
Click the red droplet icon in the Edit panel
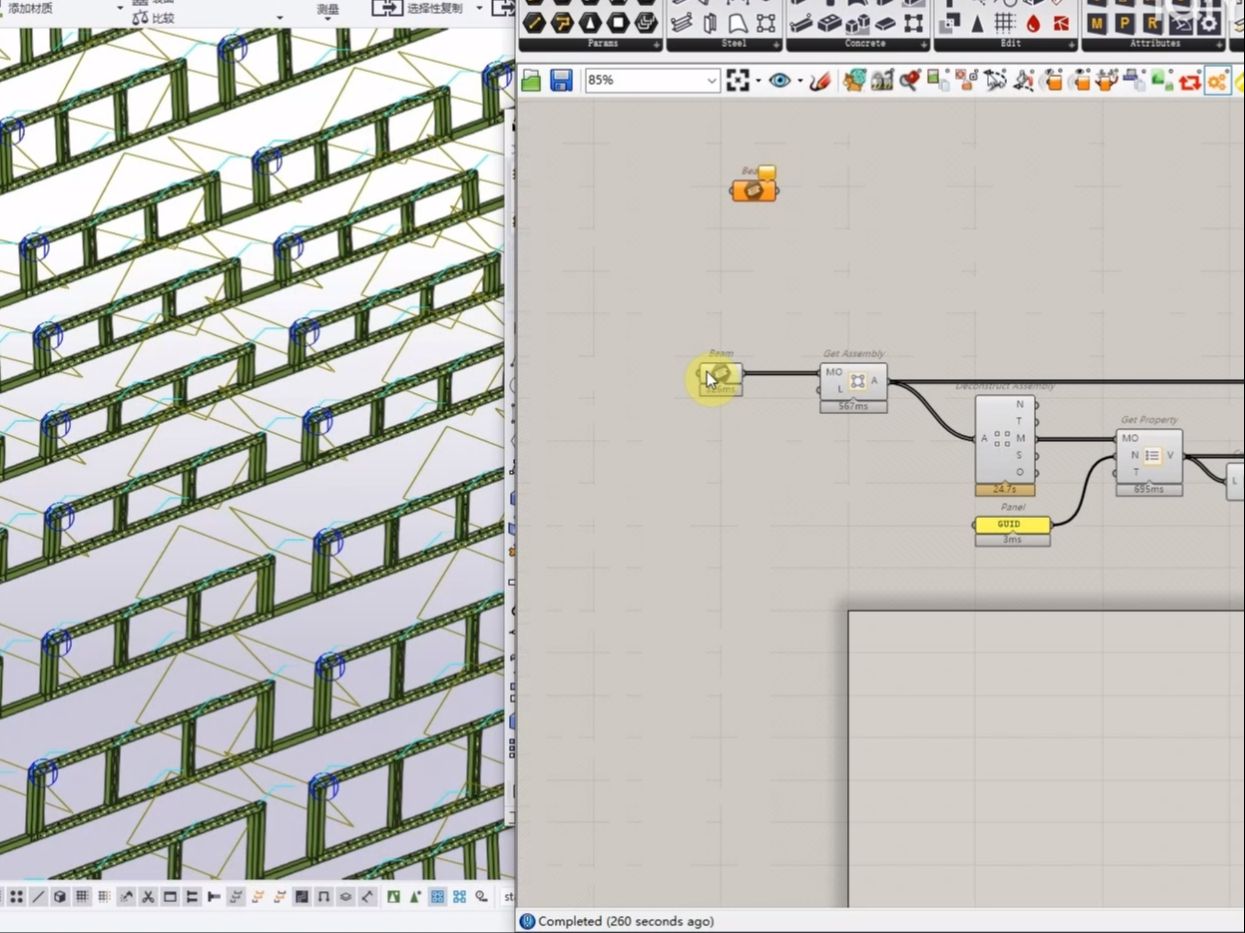point(1032,23)
